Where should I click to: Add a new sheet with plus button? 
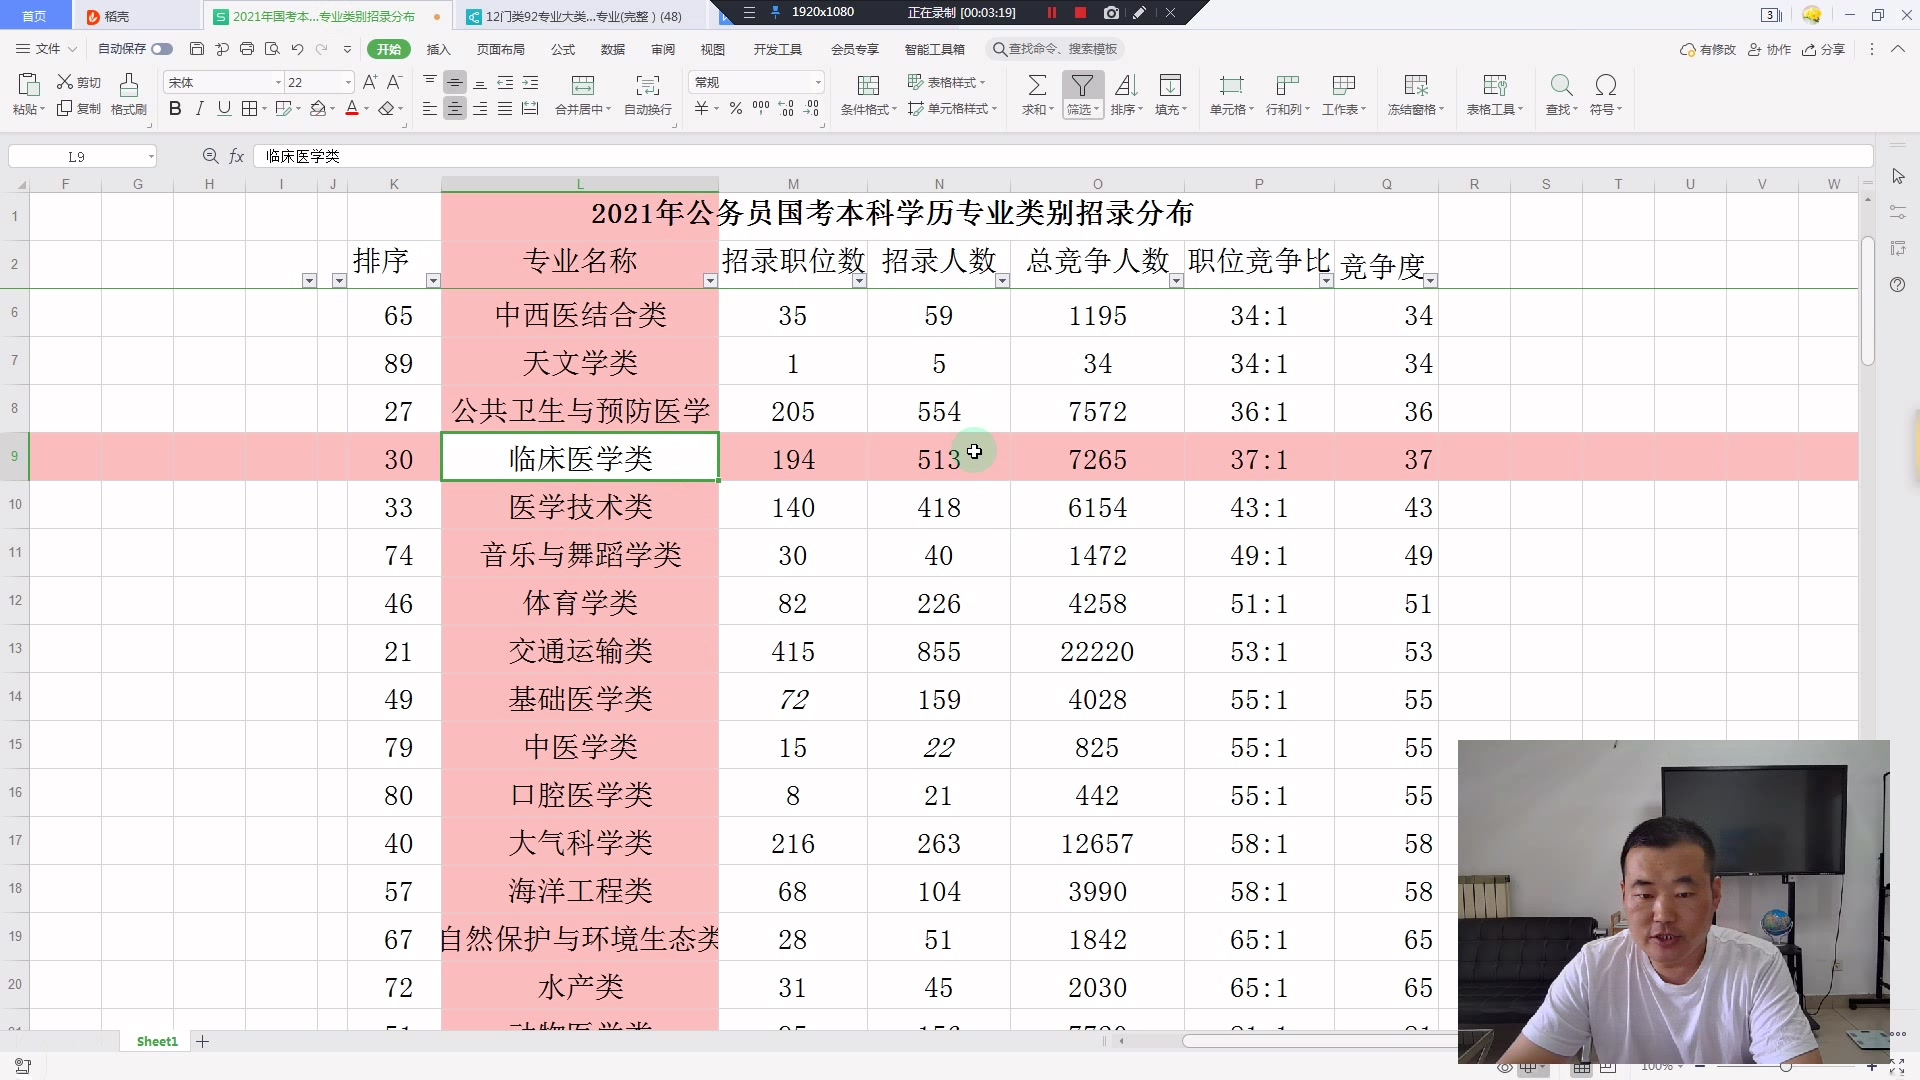click(x=203, y=1041)
